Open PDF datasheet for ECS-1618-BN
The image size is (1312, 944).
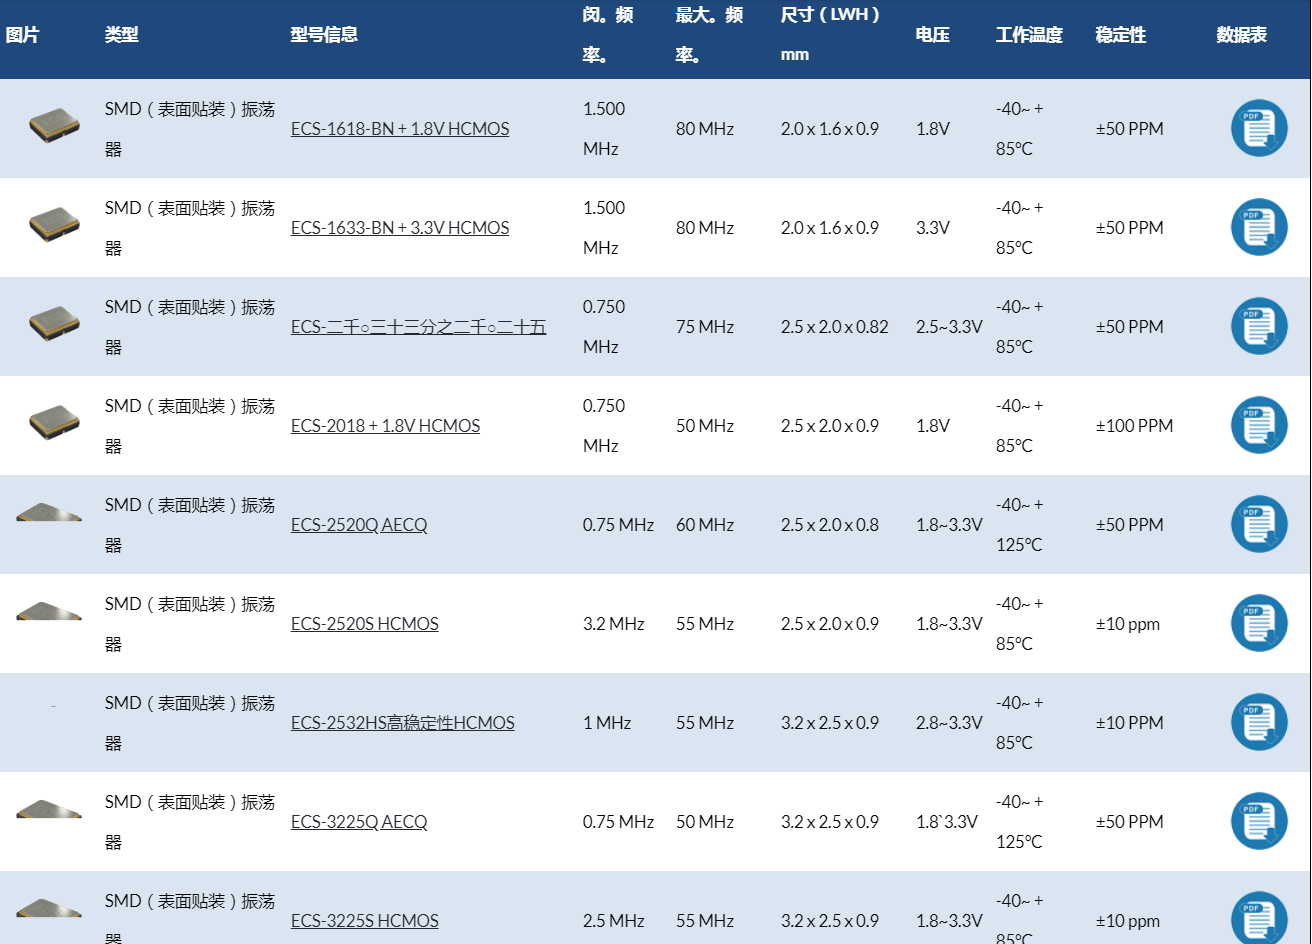(x=1258, y=128)
